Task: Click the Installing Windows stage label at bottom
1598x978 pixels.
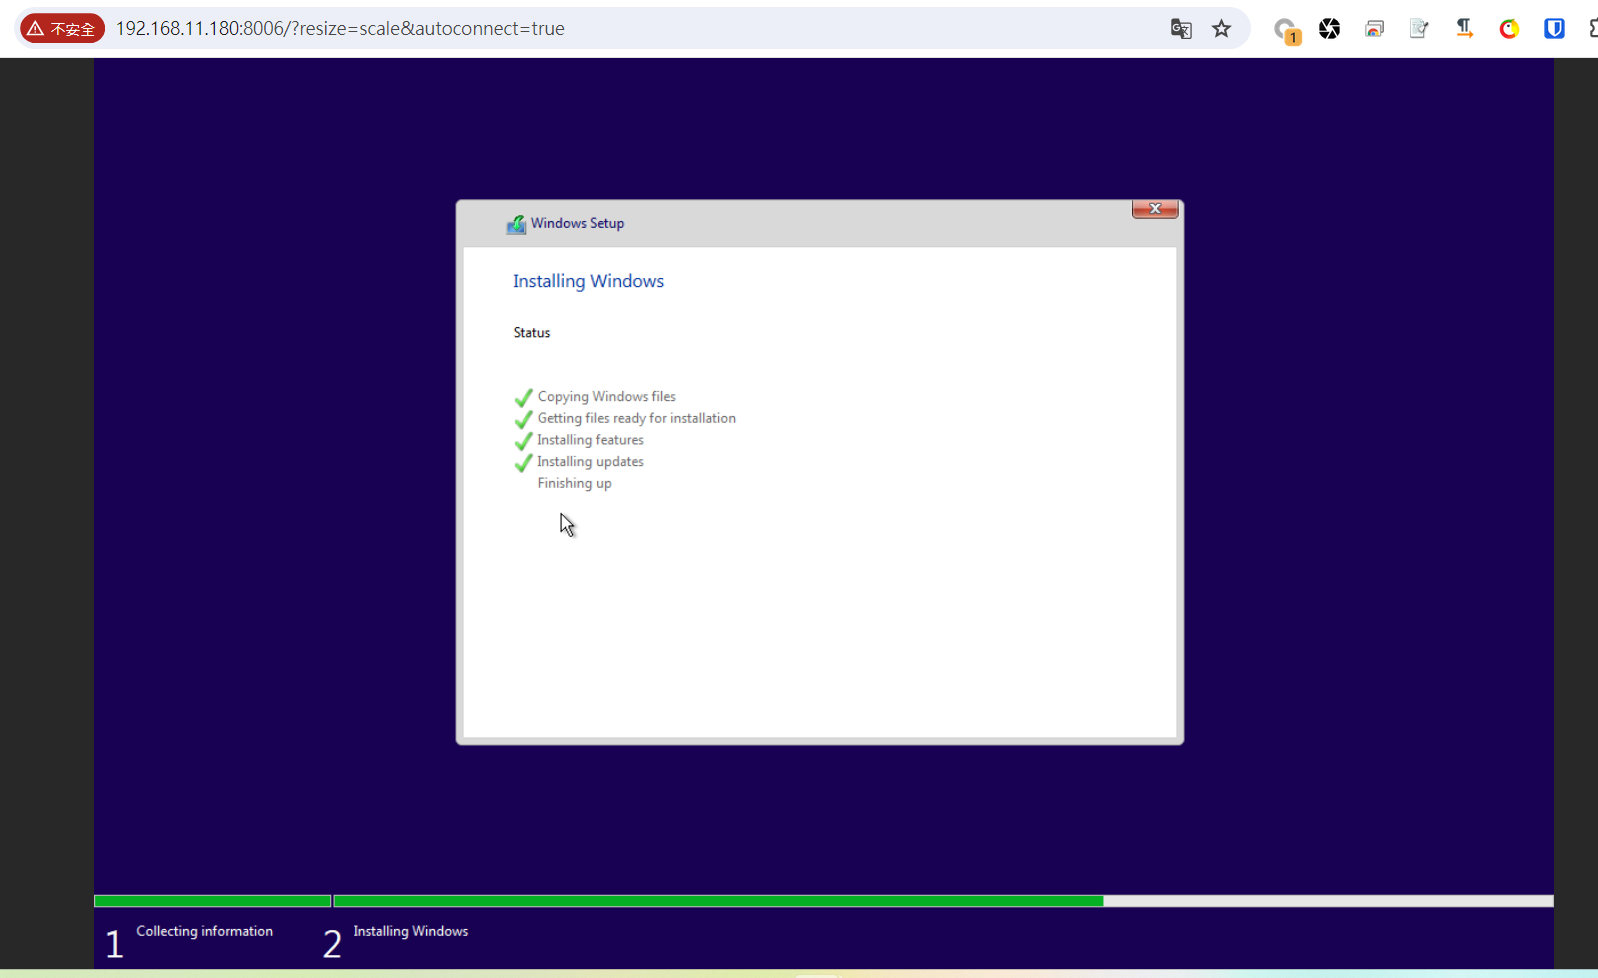Action: [x=411, y=931]
